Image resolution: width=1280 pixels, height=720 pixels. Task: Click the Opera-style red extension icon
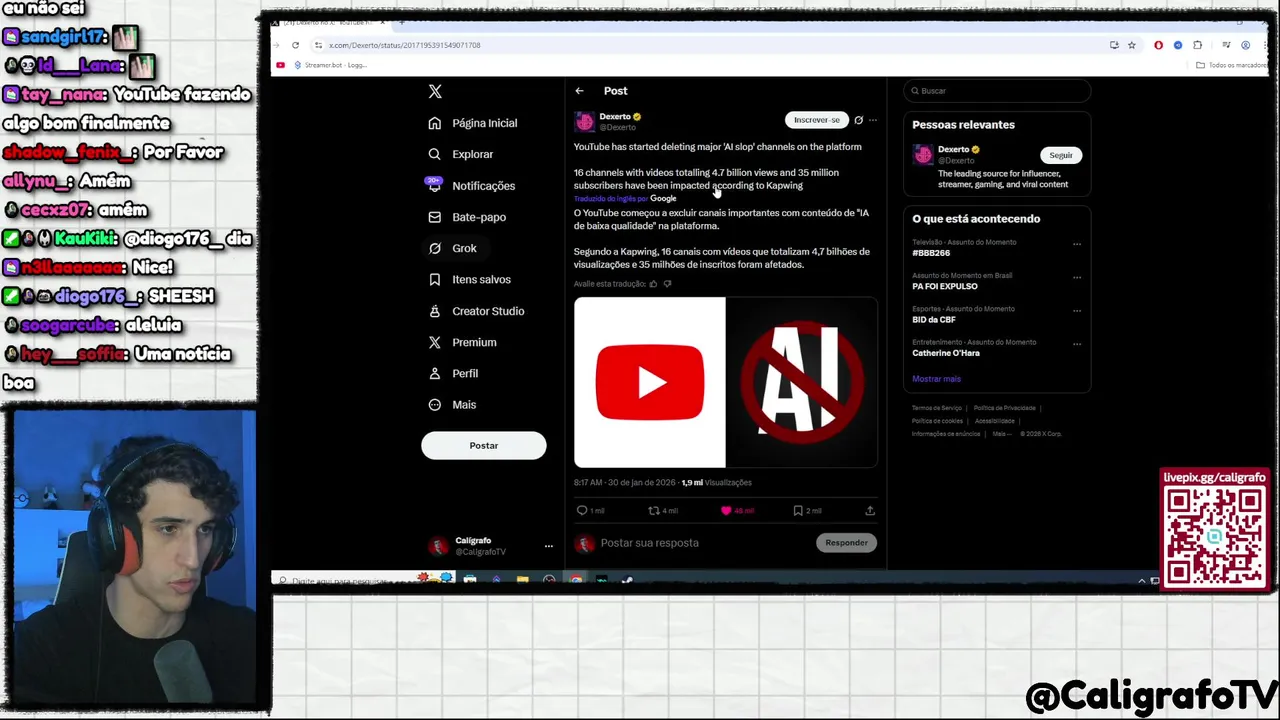point(1158,45)
